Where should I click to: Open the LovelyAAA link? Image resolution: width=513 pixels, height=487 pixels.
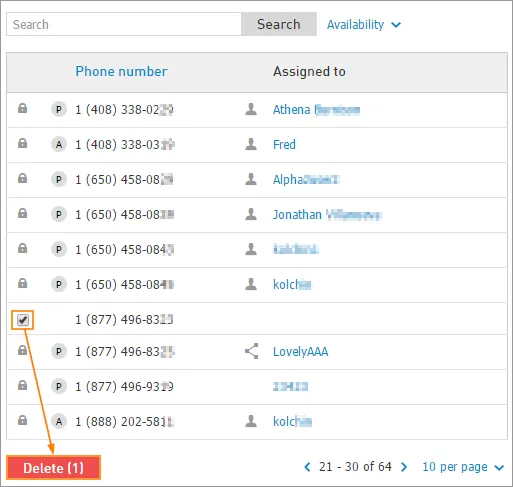[x=301, y=352]
